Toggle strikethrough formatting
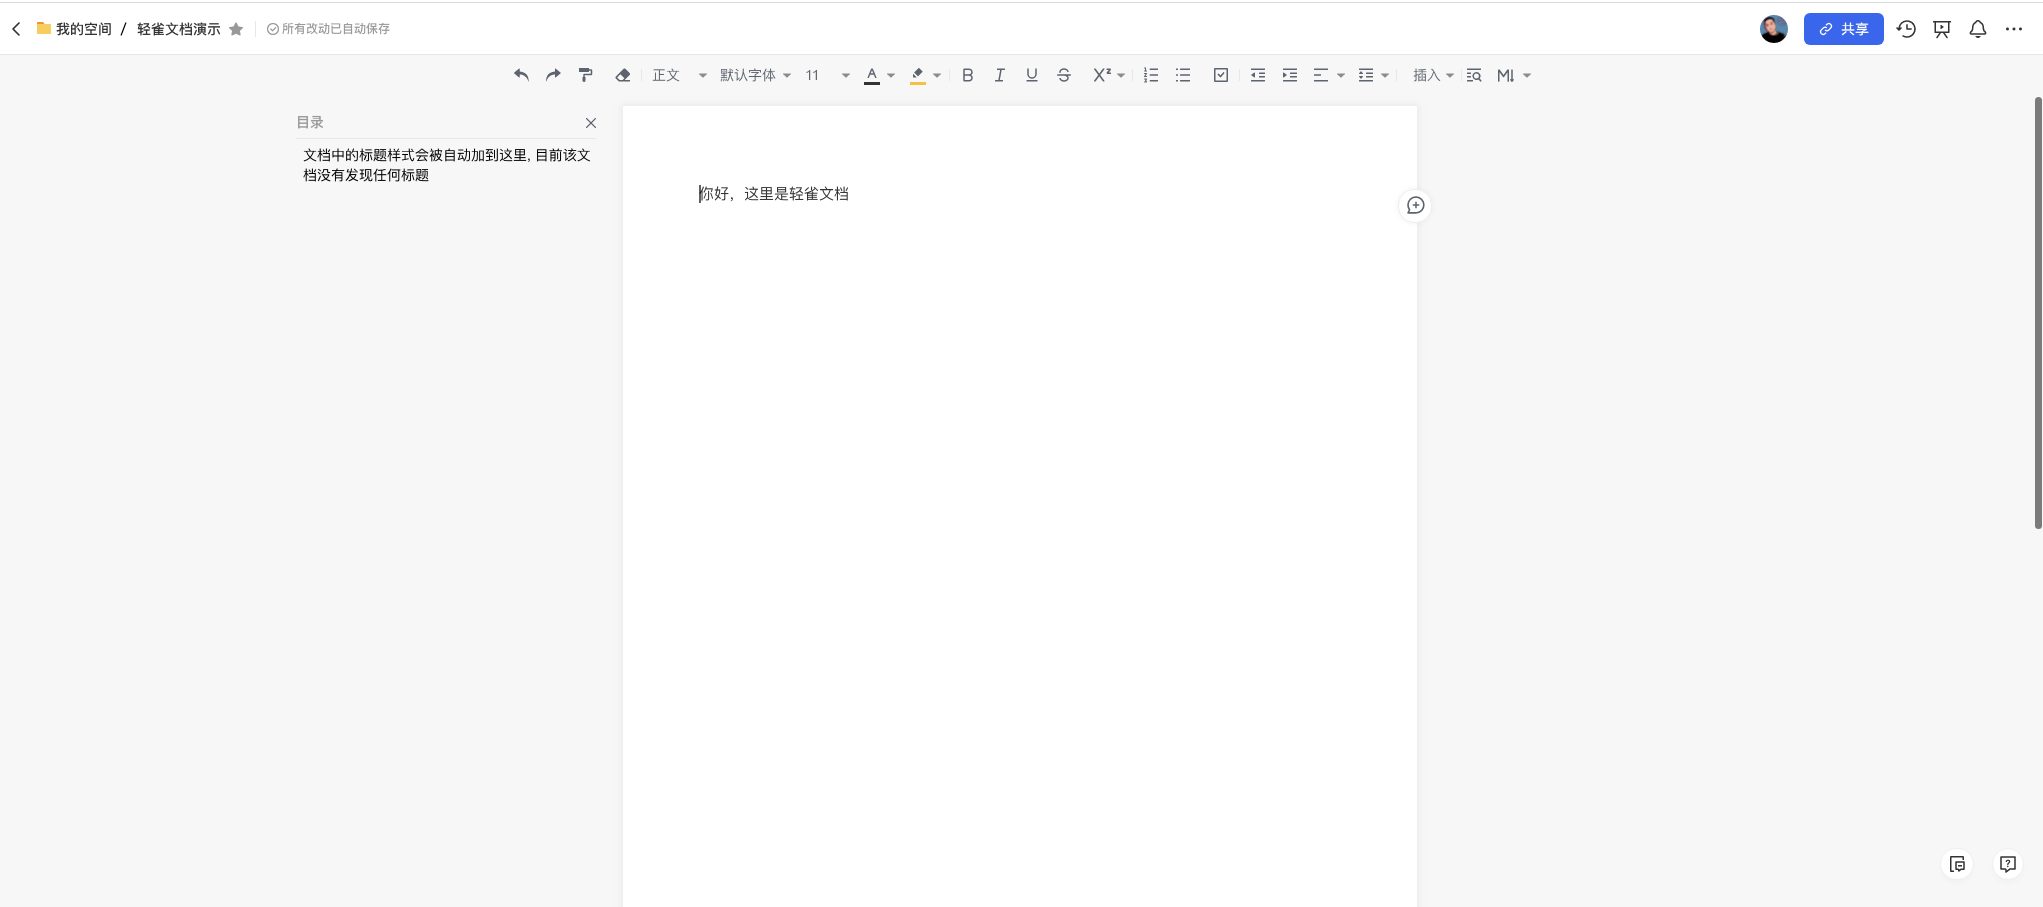Screen dimensions: 2043x907 point(1064,75)
